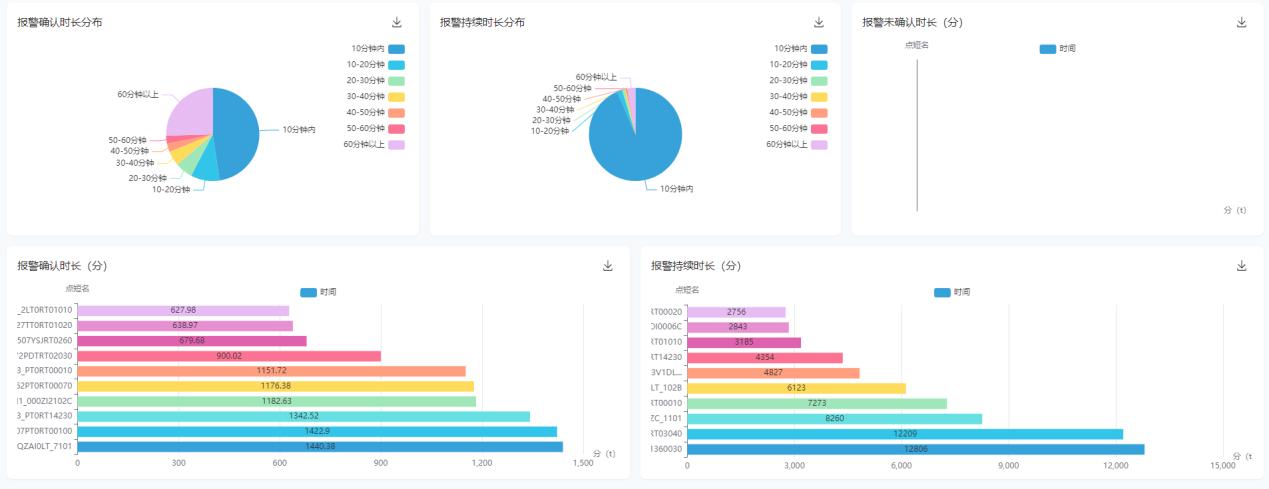Click yellow 30-40分钟 swatch in 报警确认时长分布 legend
Screen dimensions: 1269x489
(397, 97)
